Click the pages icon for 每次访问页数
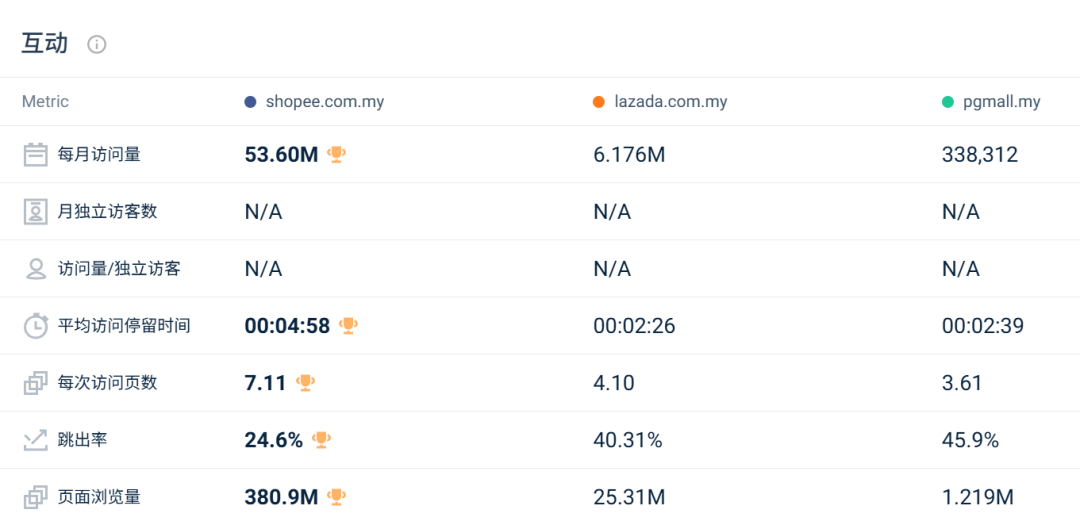This screenshot has height=521, width=1080. [x=36, y=383]
